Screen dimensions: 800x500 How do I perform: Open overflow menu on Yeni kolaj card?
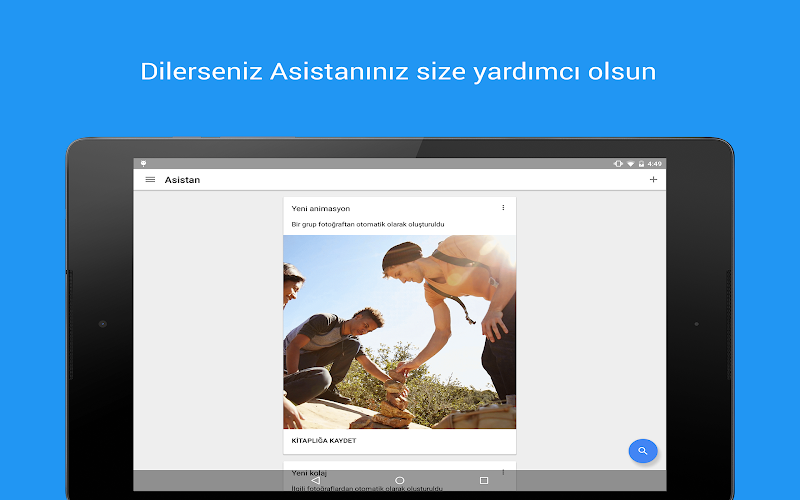[503, 472]
